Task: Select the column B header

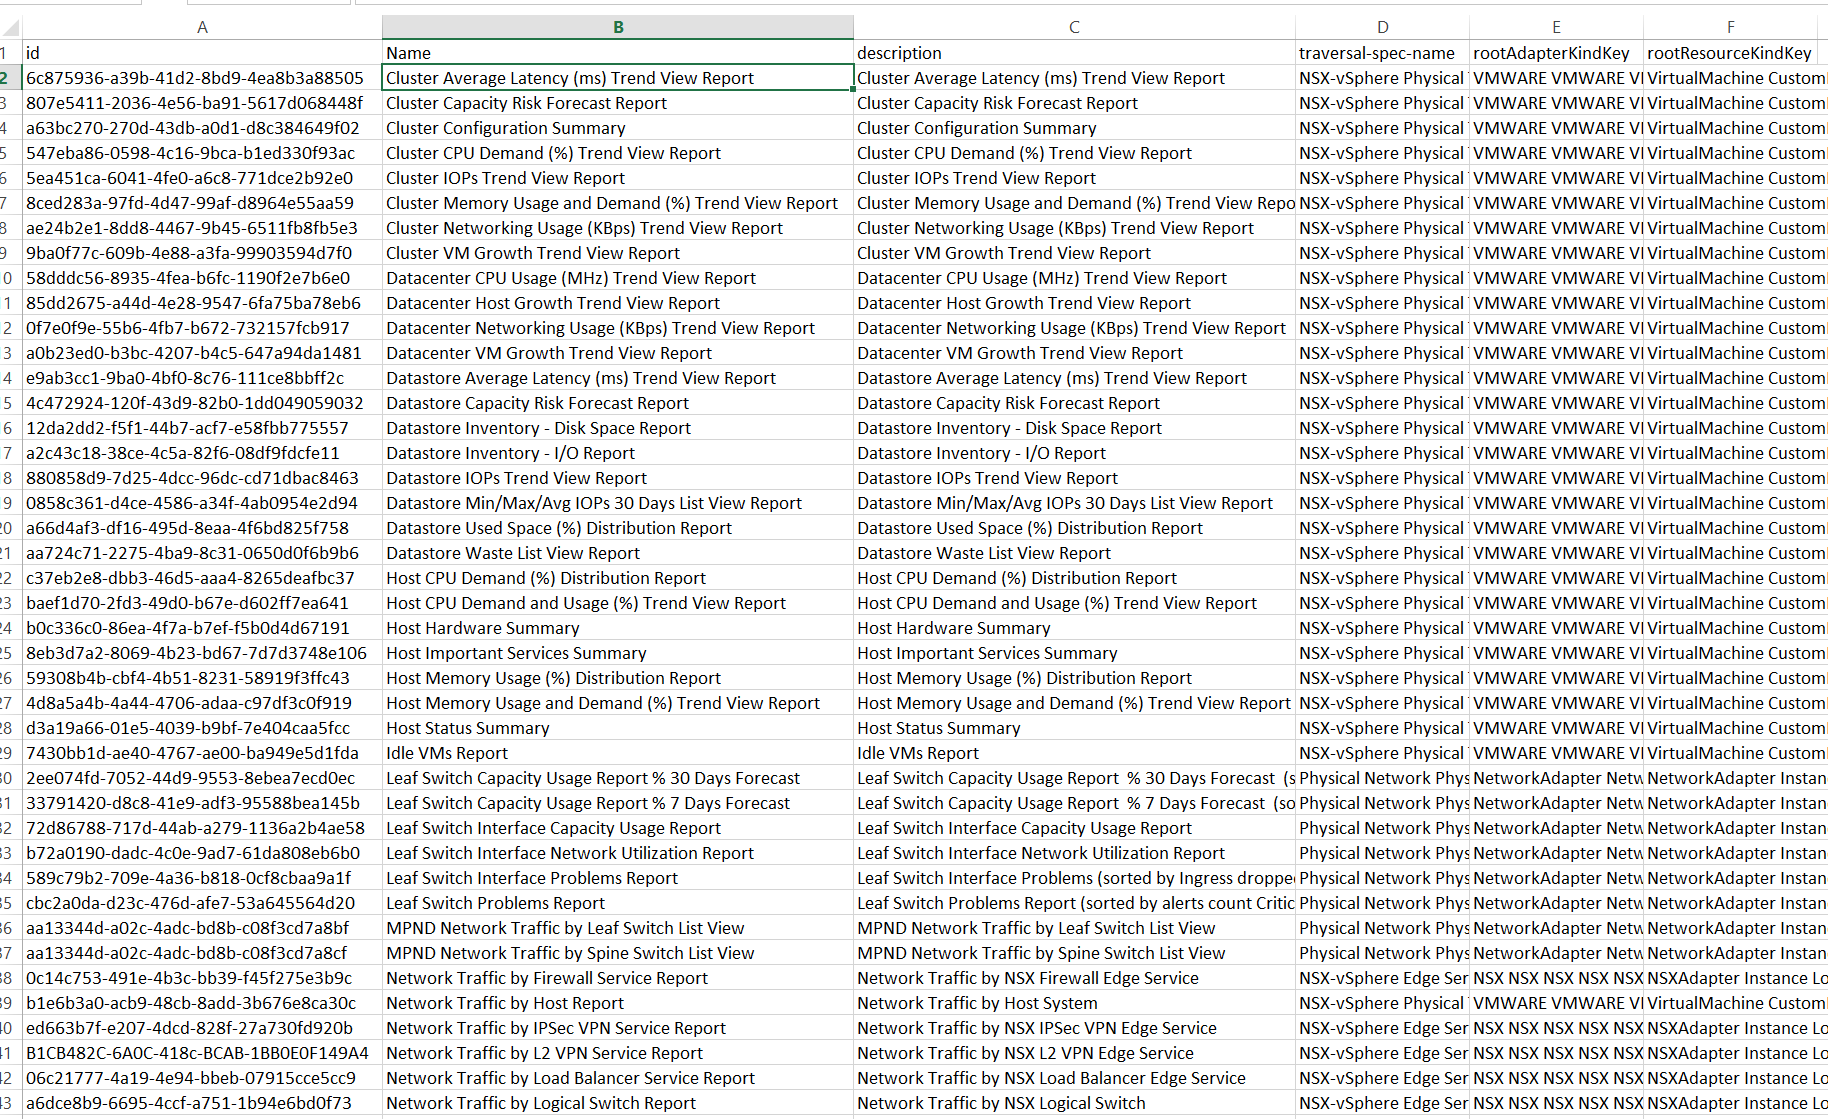Action: click(x=618, y=28)
